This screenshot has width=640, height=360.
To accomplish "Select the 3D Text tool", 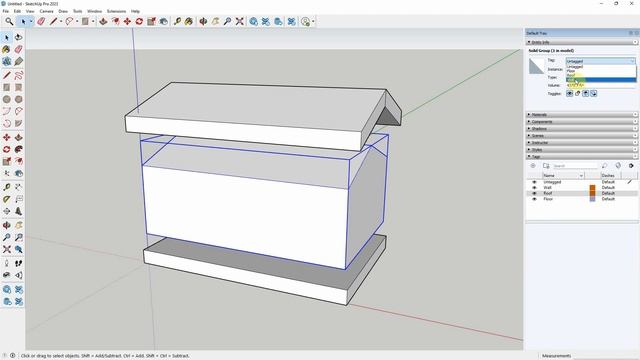I will tap(18, 211).
